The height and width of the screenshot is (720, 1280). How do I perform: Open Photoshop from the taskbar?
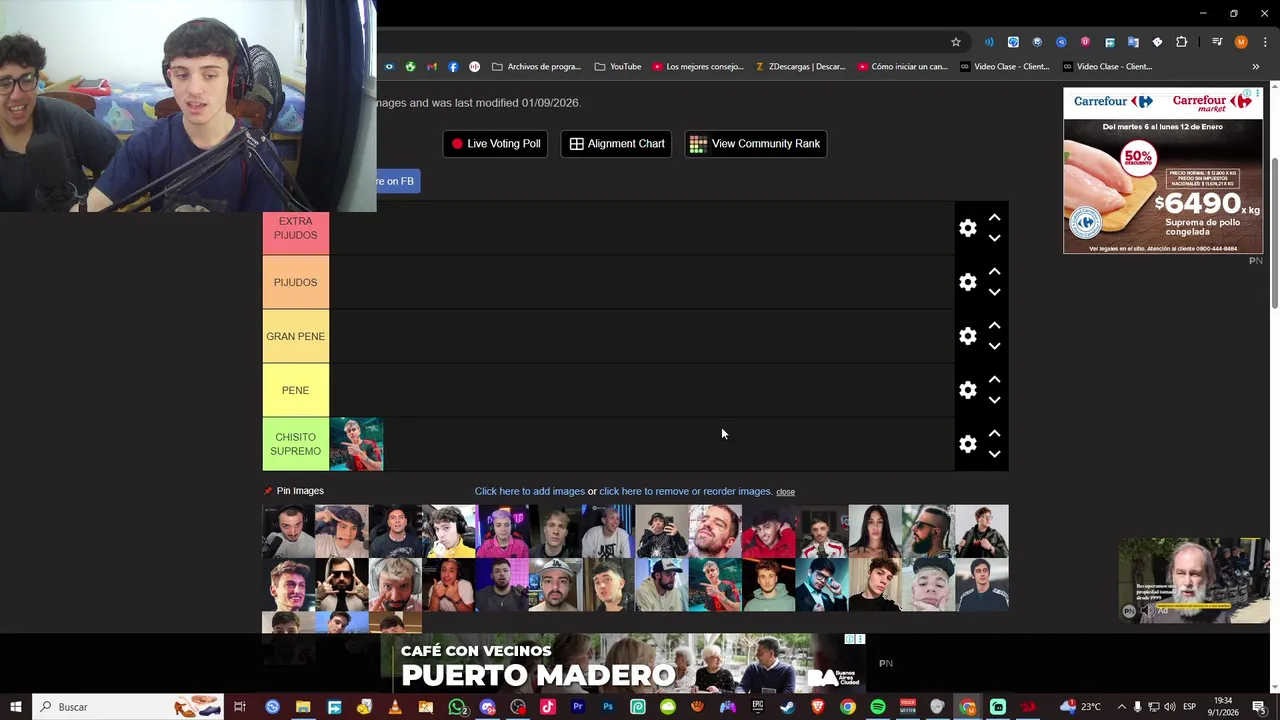pos(607,707)
